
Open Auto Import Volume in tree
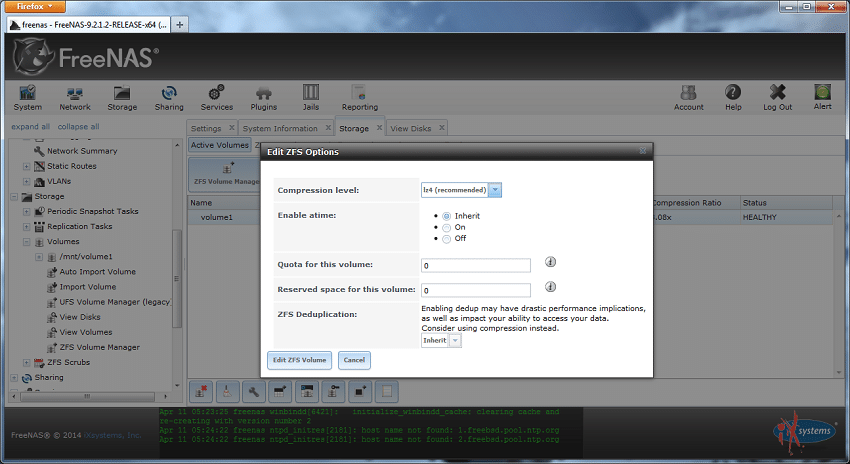98,272
